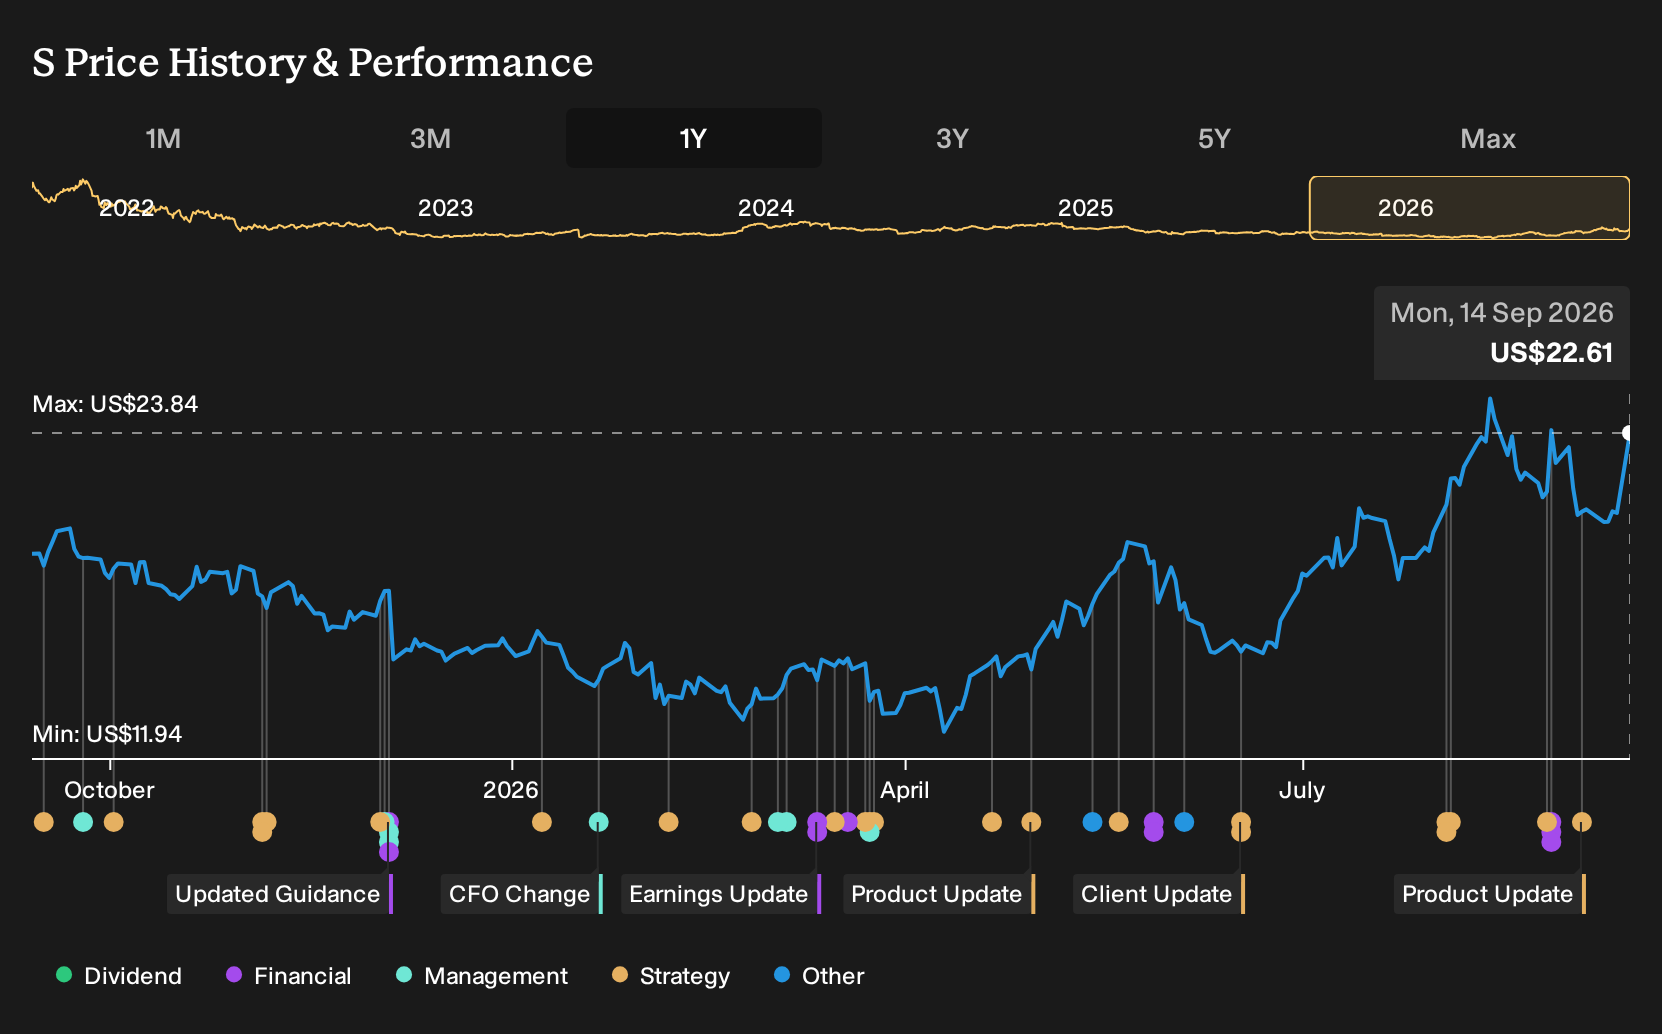Select the highlighted 2026 range in overview

(x=1469, y=208)
